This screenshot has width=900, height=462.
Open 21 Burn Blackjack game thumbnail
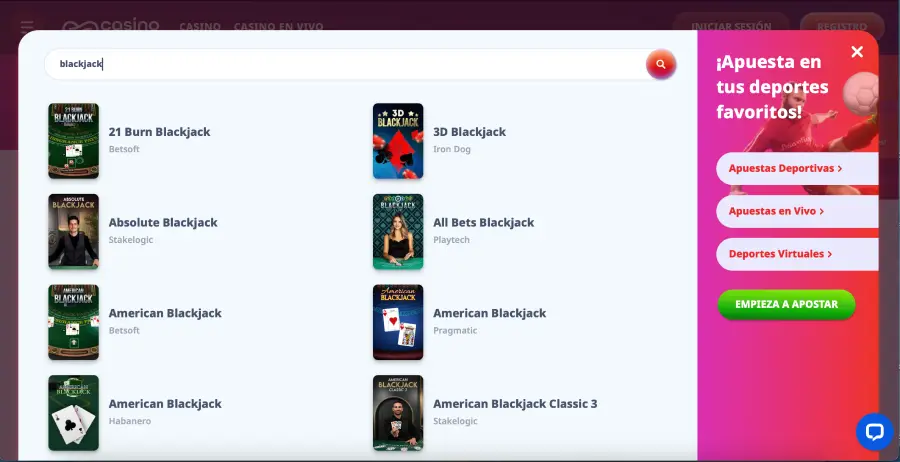pos(73,141)
